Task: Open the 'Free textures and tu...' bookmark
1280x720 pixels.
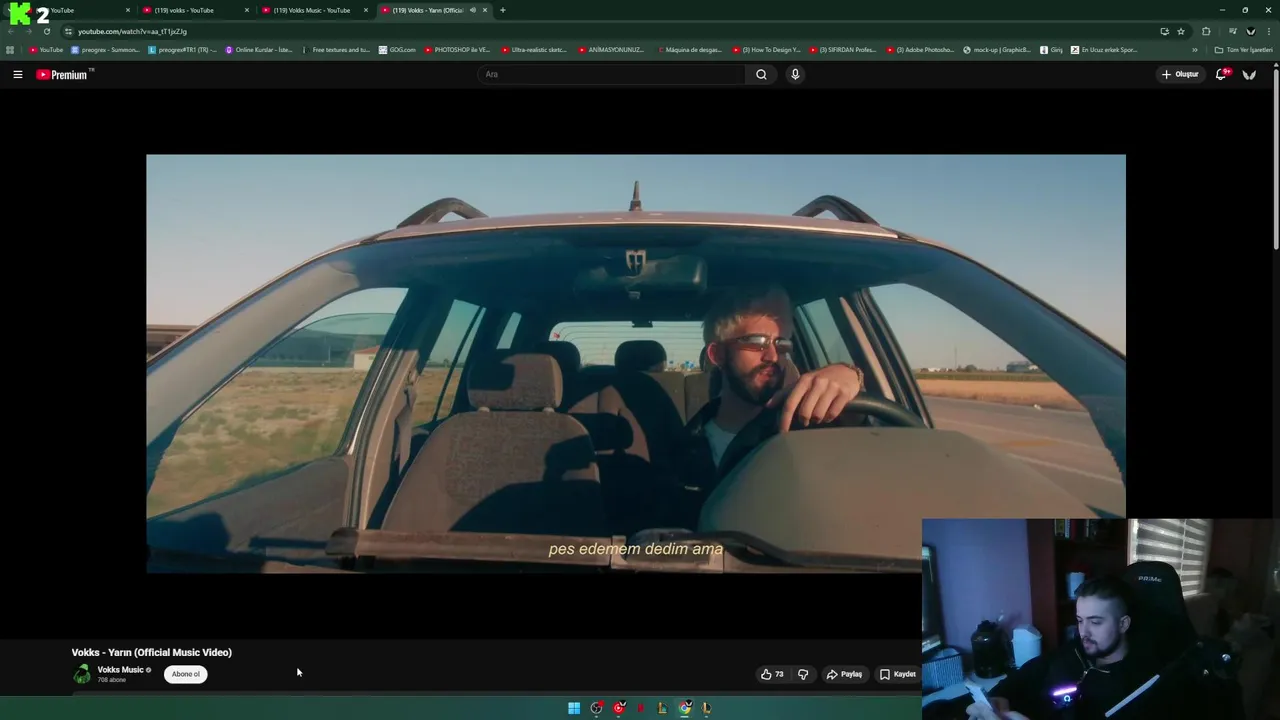Action: coord(335,50)
